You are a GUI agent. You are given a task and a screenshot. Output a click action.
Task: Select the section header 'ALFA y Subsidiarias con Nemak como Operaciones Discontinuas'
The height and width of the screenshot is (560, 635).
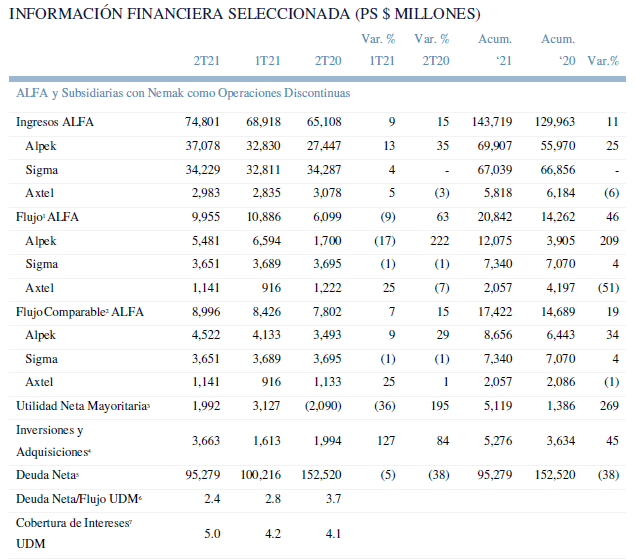click(x=183, y=93)
